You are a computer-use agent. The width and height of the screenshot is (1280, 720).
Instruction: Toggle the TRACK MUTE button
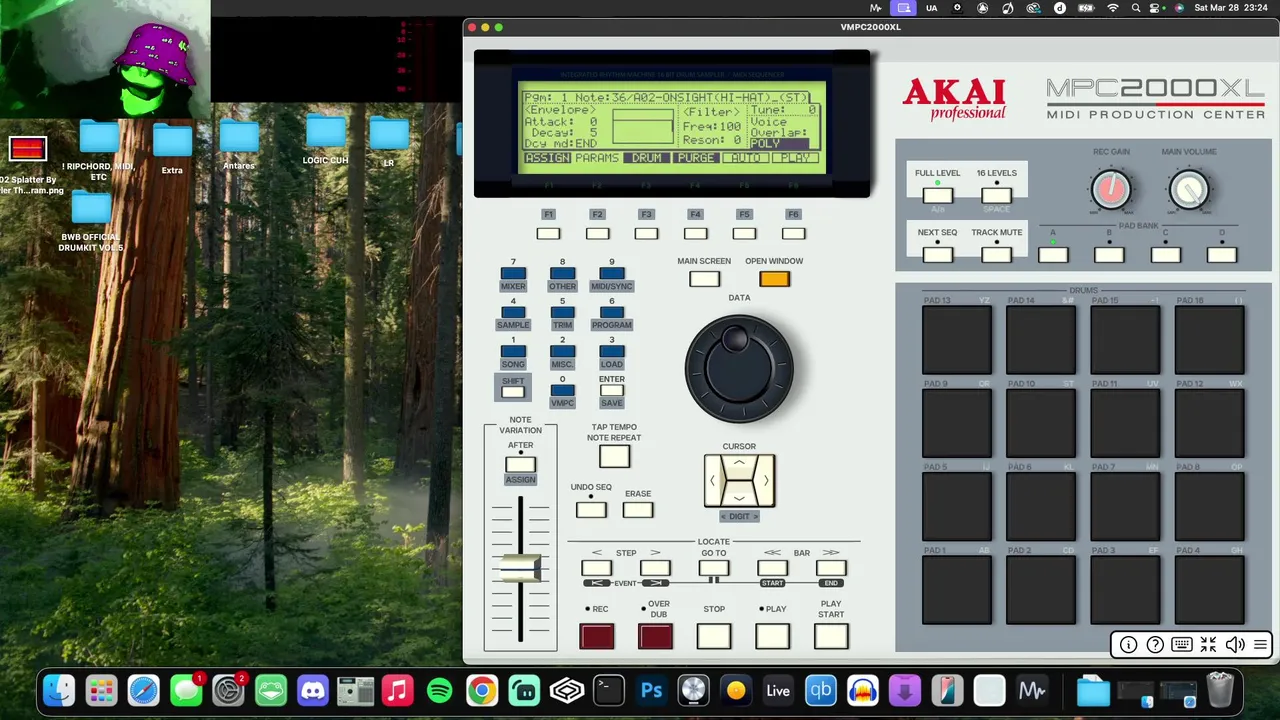[996, 255]
